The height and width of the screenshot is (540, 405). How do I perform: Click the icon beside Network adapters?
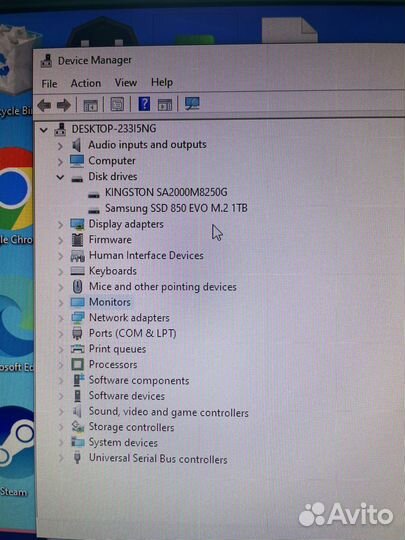[77, 318]
